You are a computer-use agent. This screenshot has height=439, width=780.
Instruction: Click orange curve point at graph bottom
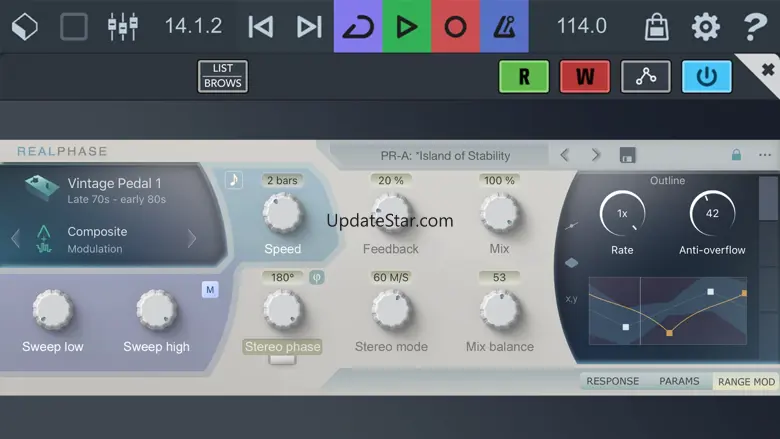coord(669,333)
